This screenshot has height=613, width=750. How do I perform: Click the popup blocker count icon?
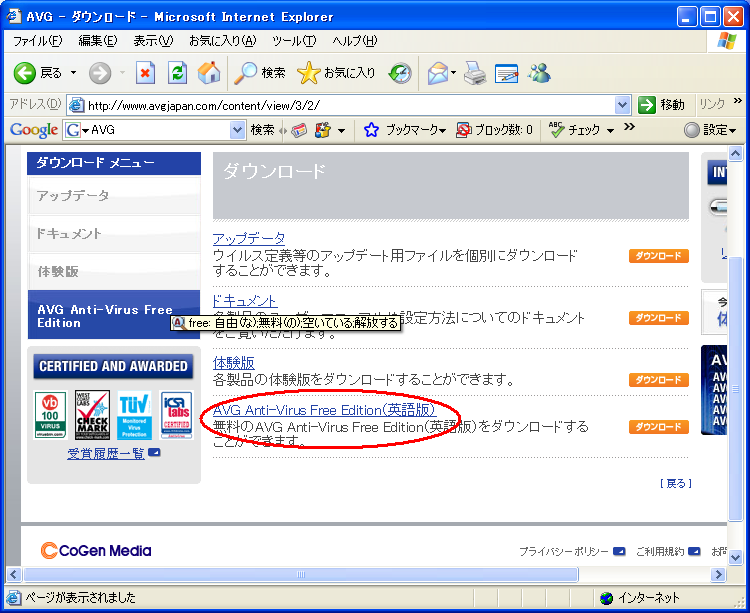[463, 130]
